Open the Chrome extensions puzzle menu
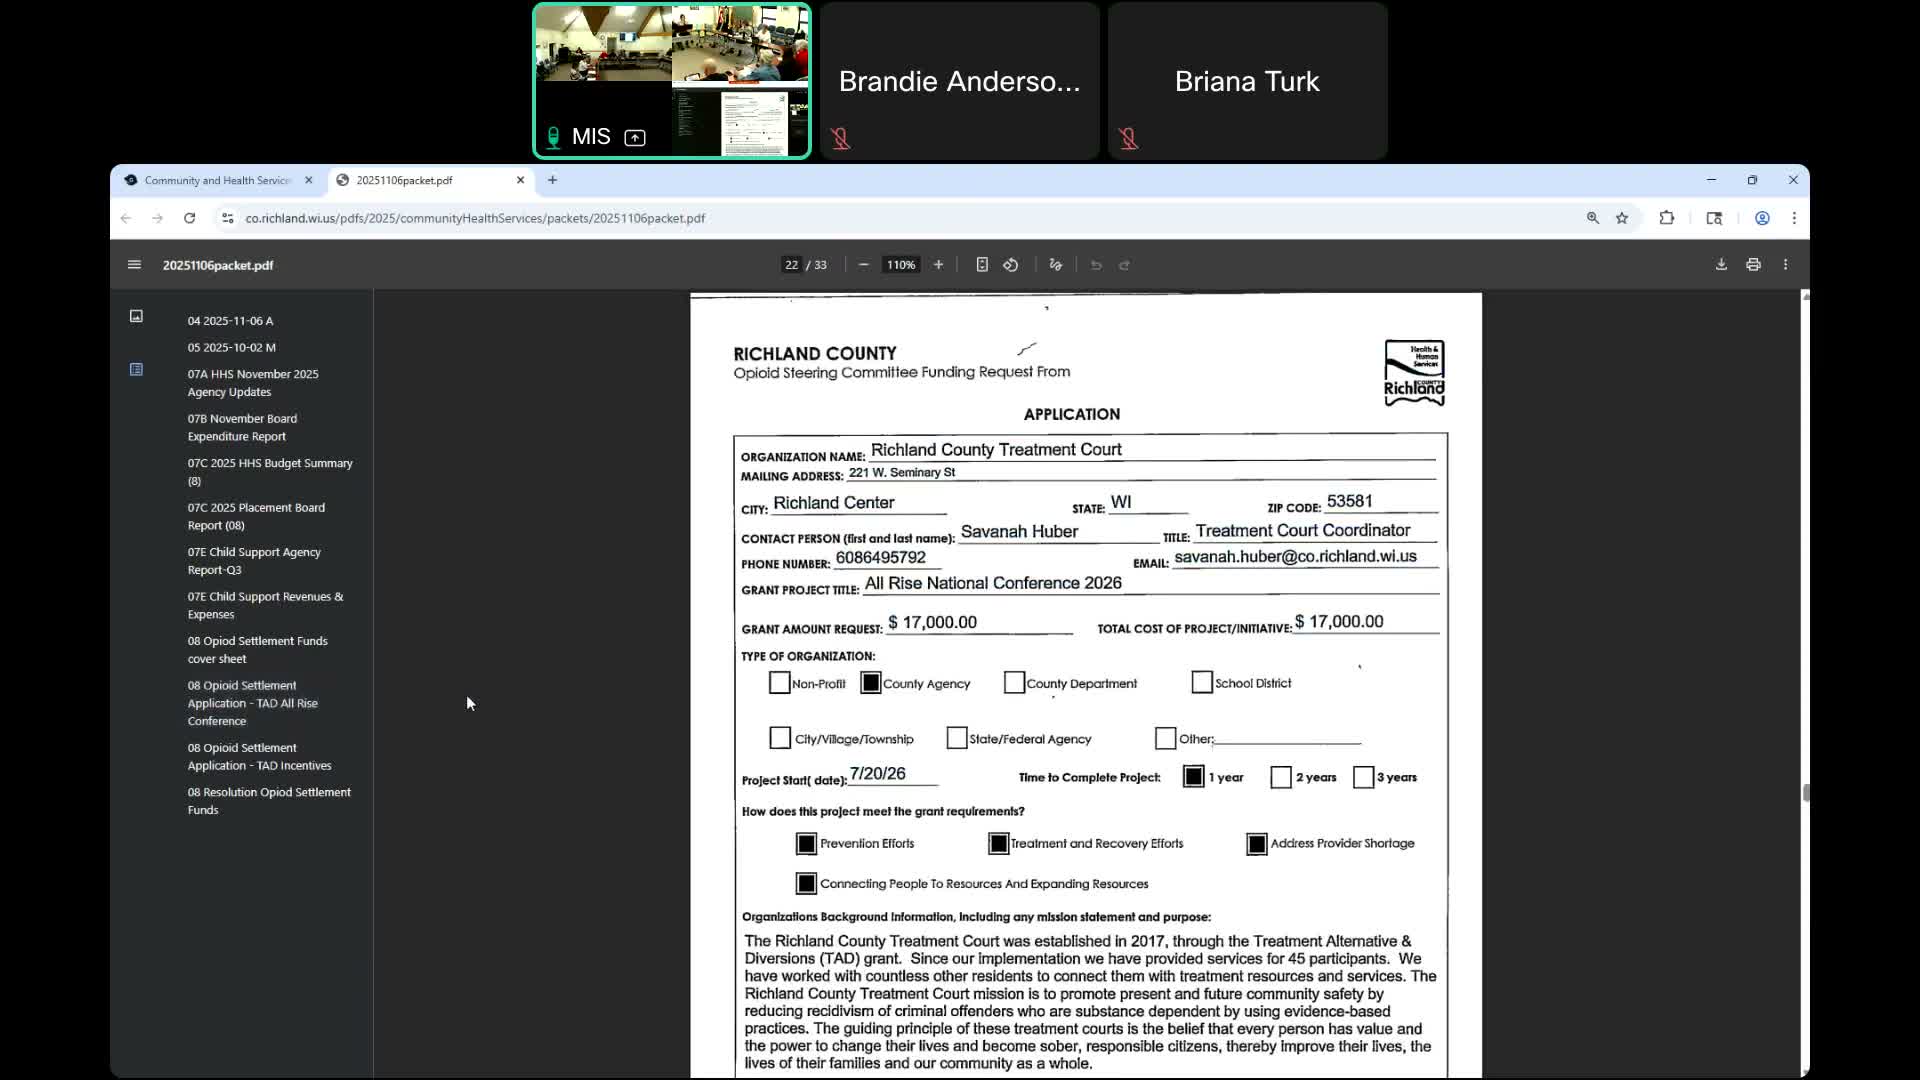The height and width of the screenshot is (1080, 1920). [1666, 218]
